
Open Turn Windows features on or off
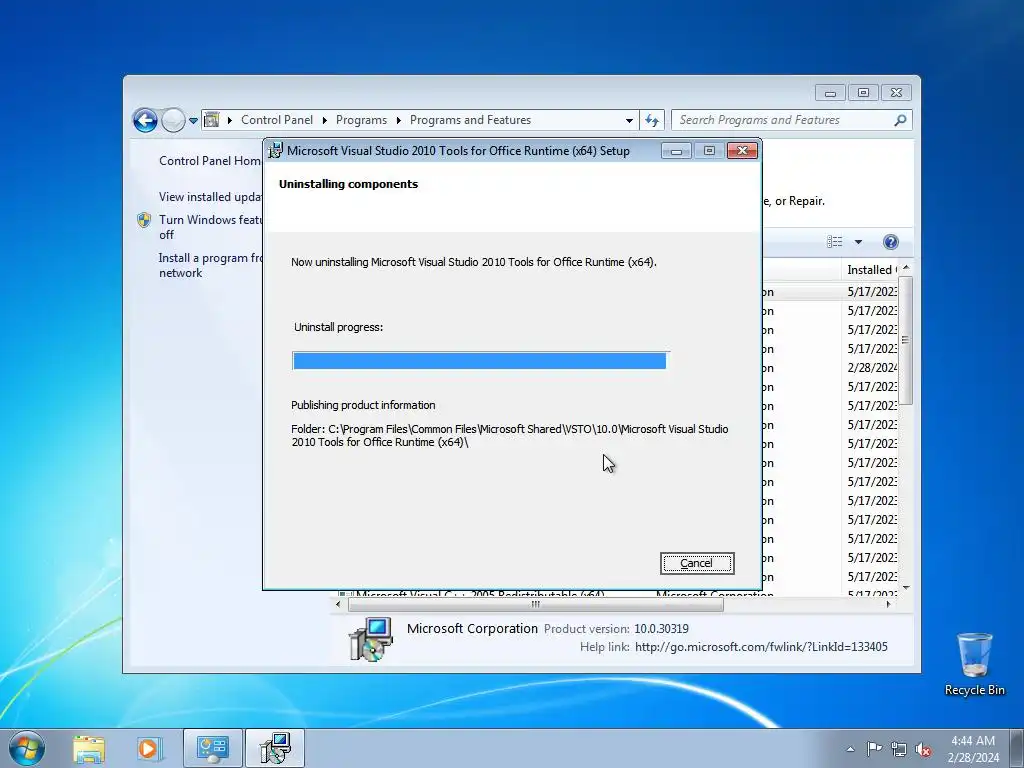coord(210,227)
